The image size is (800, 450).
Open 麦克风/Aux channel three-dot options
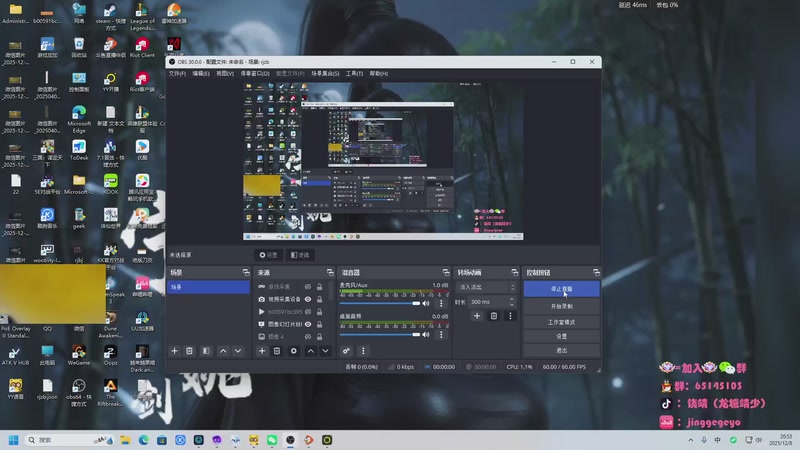pos(441,304)
